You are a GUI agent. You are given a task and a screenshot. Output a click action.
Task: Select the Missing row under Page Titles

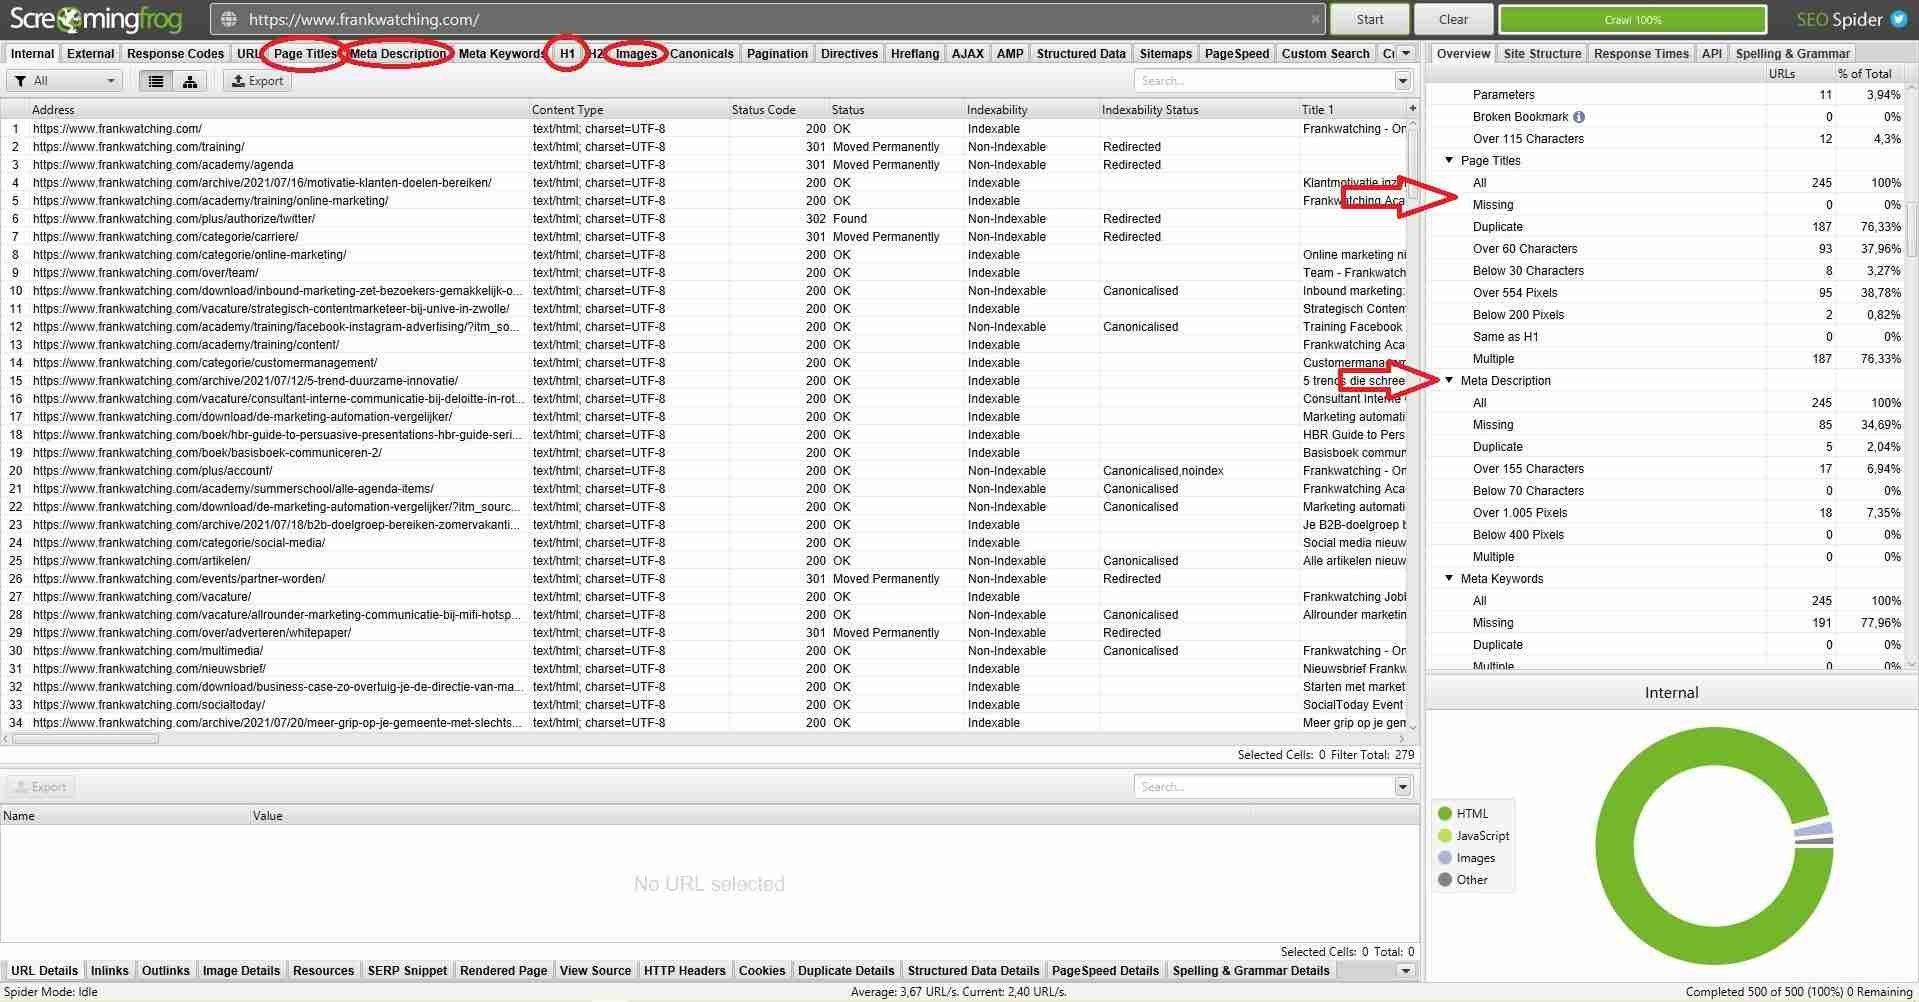(x=1665, y=205)
